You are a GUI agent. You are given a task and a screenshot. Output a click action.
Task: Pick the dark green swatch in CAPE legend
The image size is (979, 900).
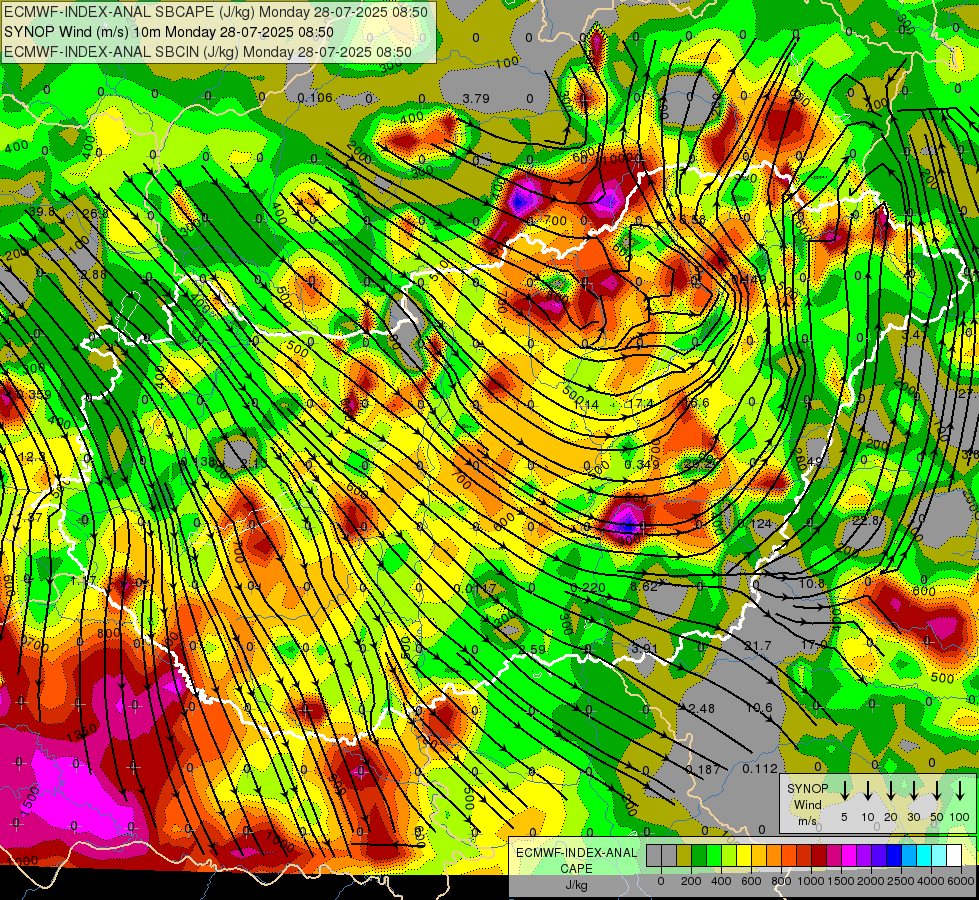pyautogui.click(x=699, y=855)
